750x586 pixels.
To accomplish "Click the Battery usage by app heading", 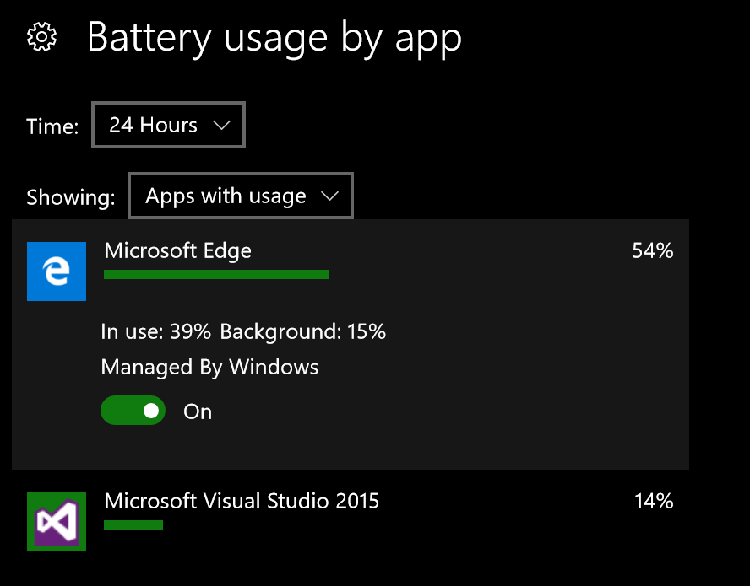I will [x=274, y=38].
